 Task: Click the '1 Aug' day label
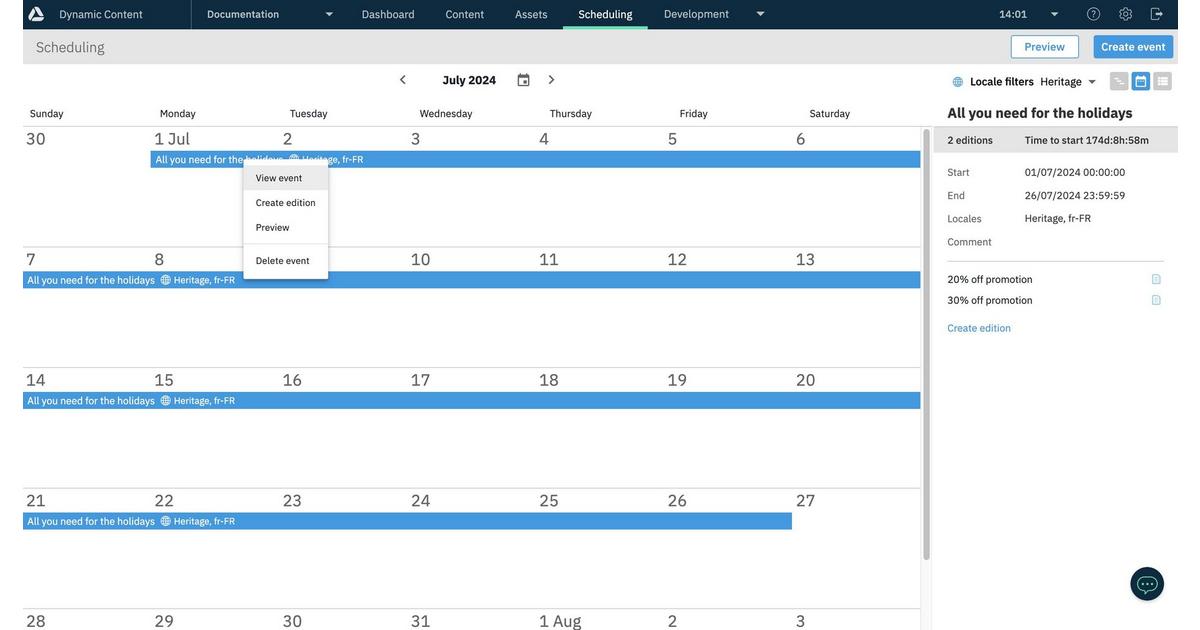pyautogui.click(x=560, y=621)
